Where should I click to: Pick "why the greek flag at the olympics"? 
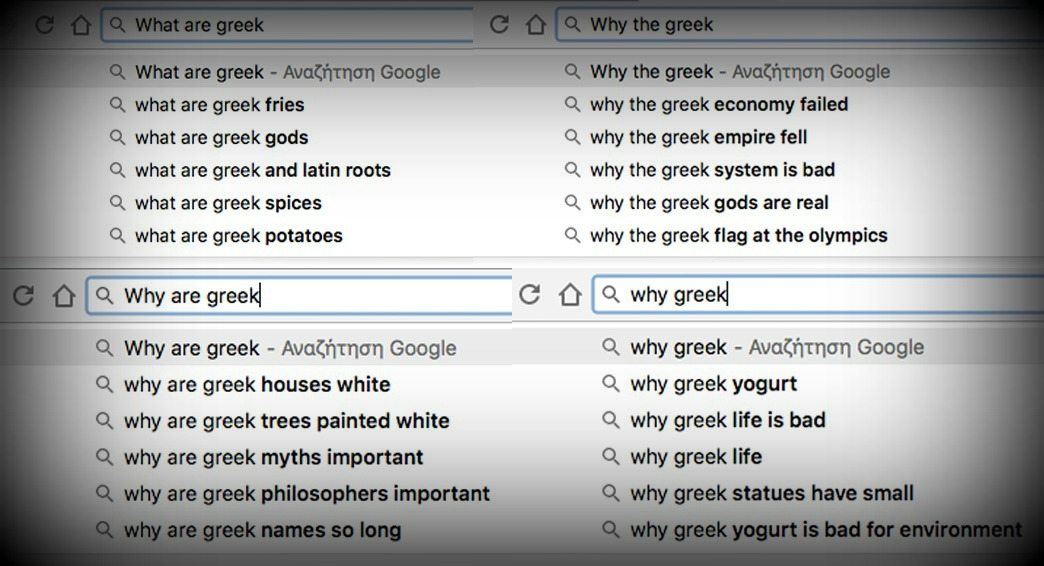tap(738, 237)
